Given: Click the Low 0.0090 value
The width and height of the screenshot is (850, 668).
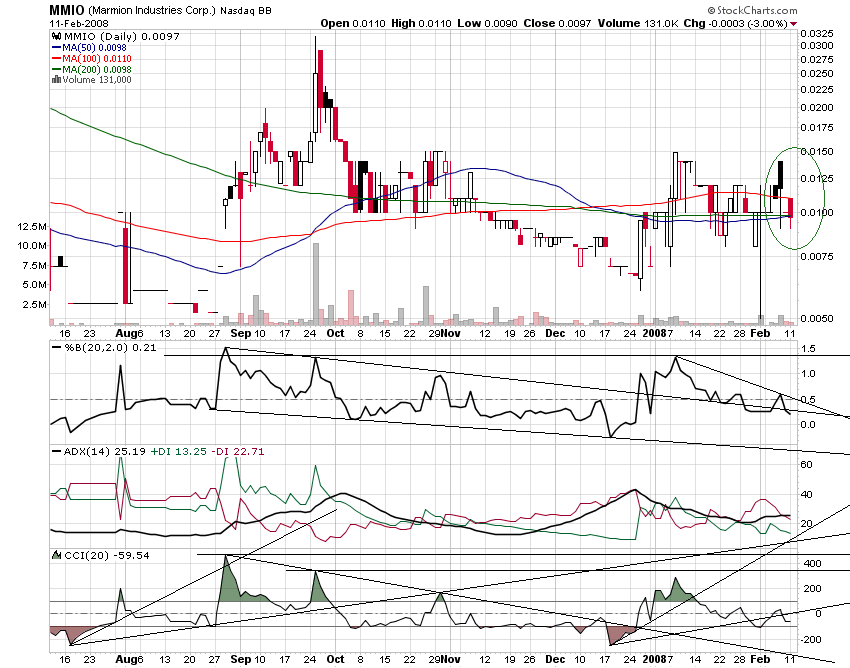Looking at the screenshot, I should 487,23.
